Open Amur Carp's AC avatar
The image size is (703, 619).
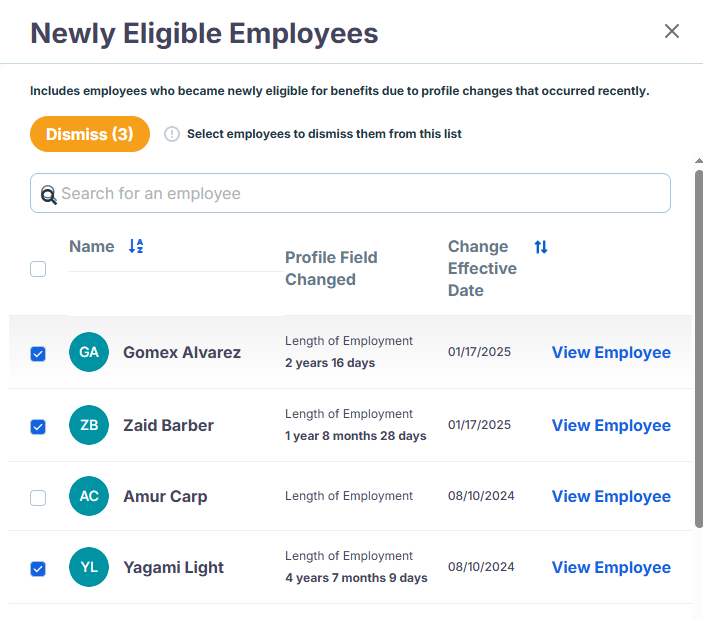click(89, 496)
